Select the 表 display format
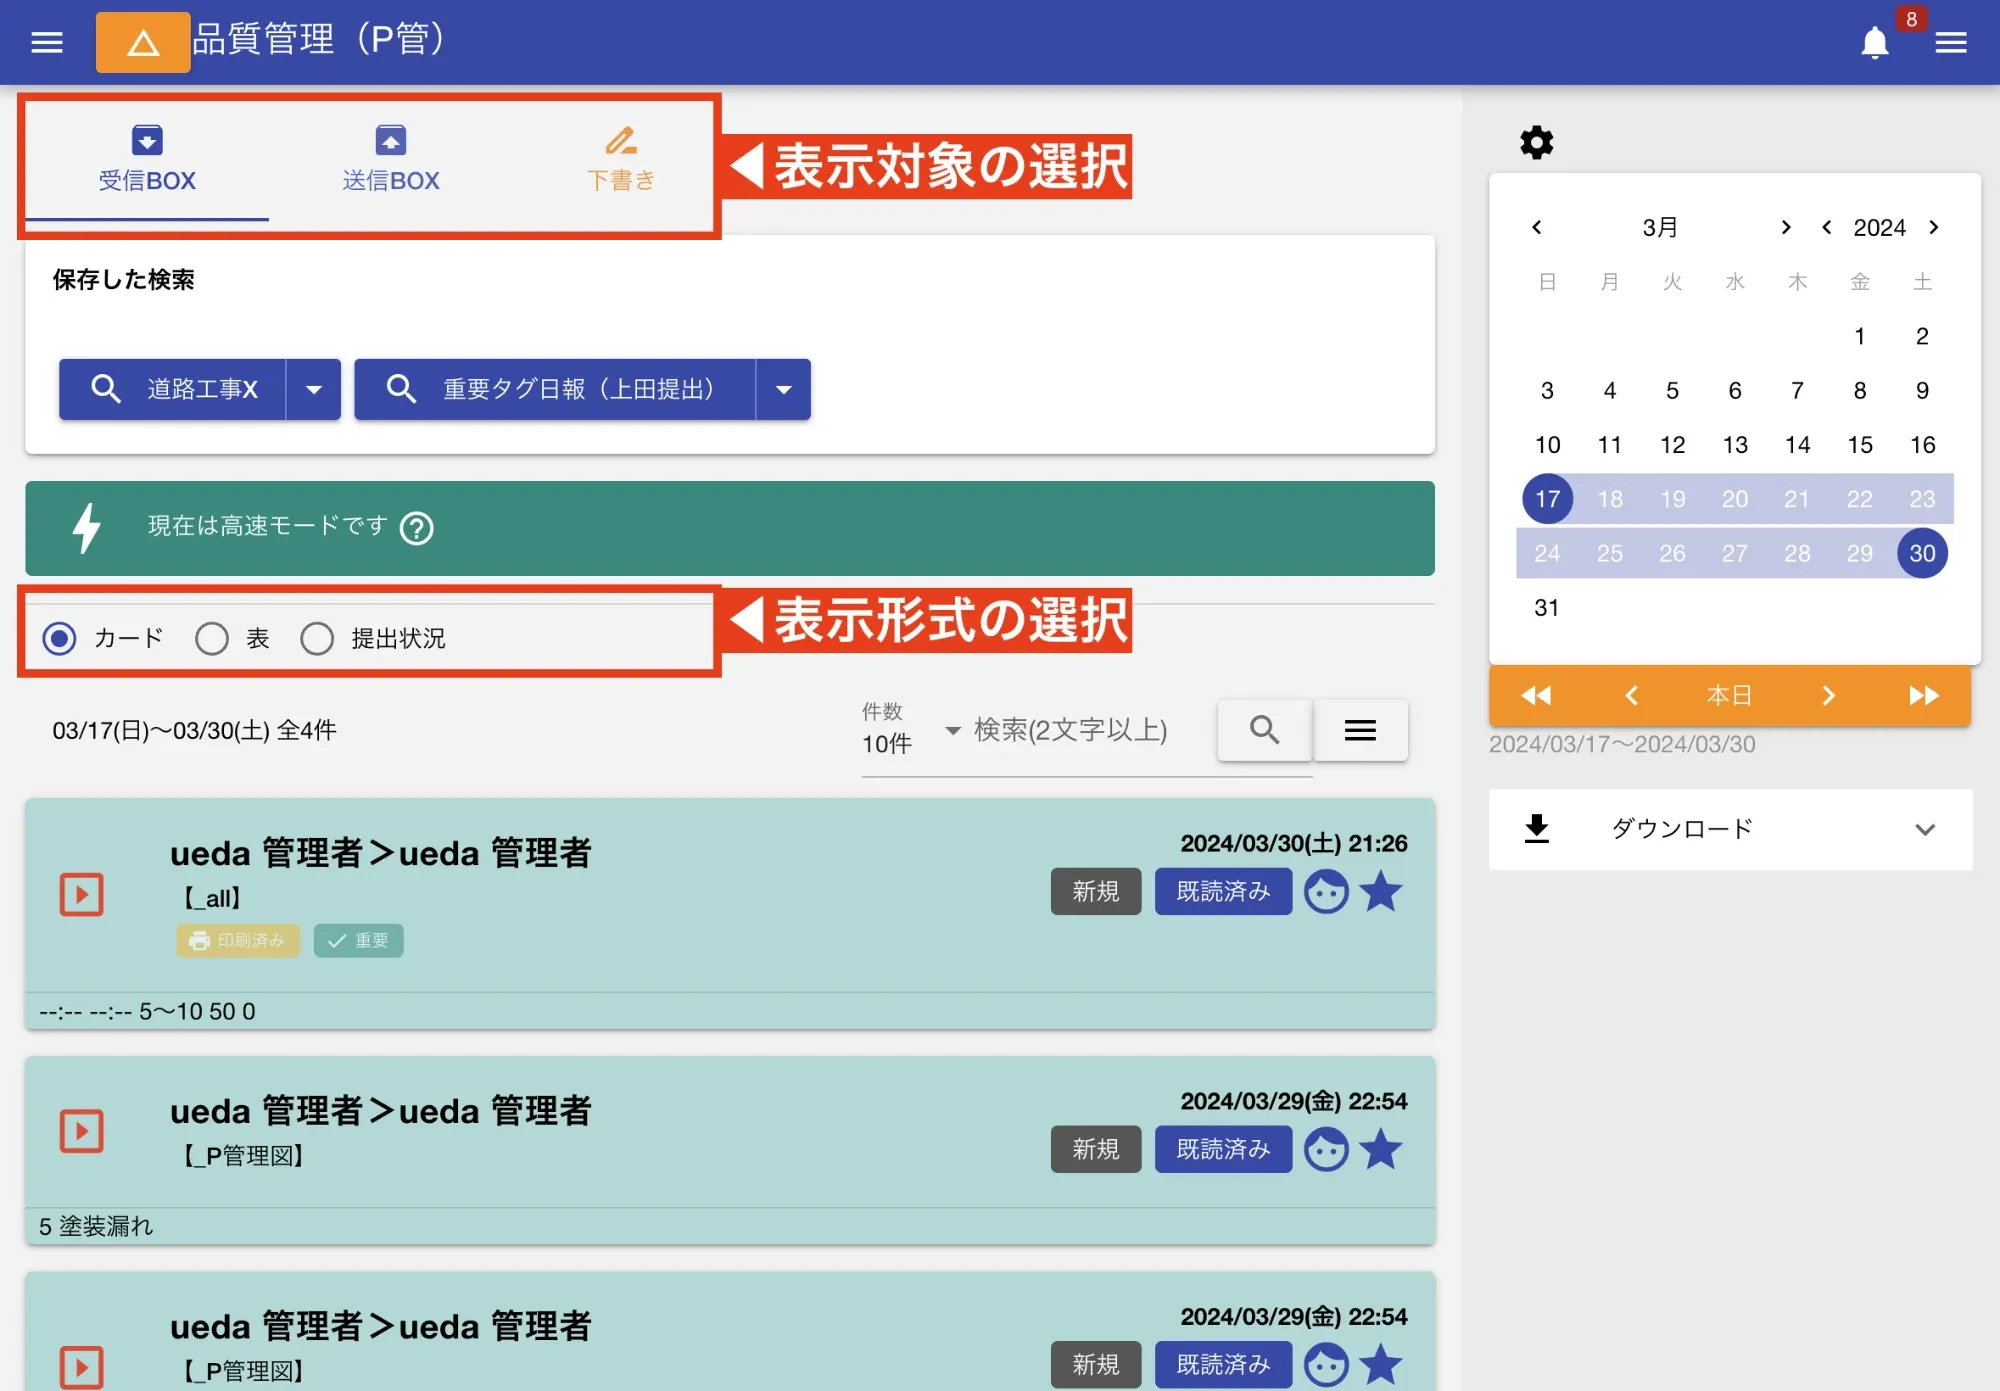The width and height of the screenshot is (2000, 1391). [x=212, y=638]
